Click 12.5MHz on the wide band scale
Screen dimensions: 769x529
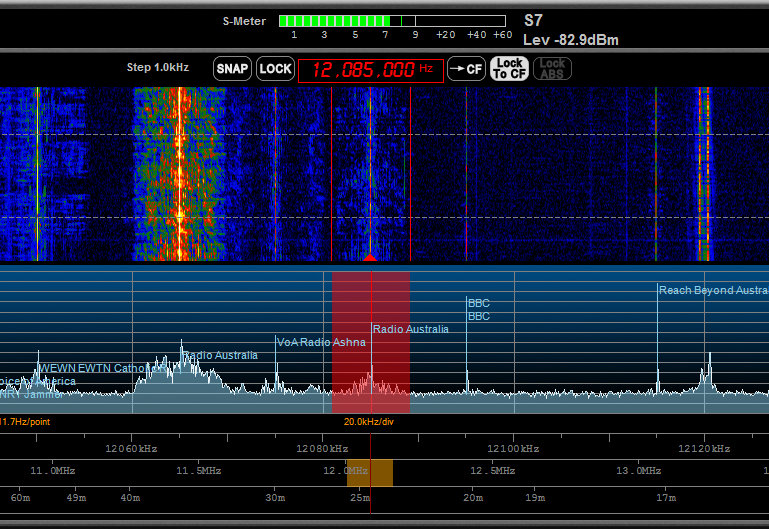[x=492, y=471]
